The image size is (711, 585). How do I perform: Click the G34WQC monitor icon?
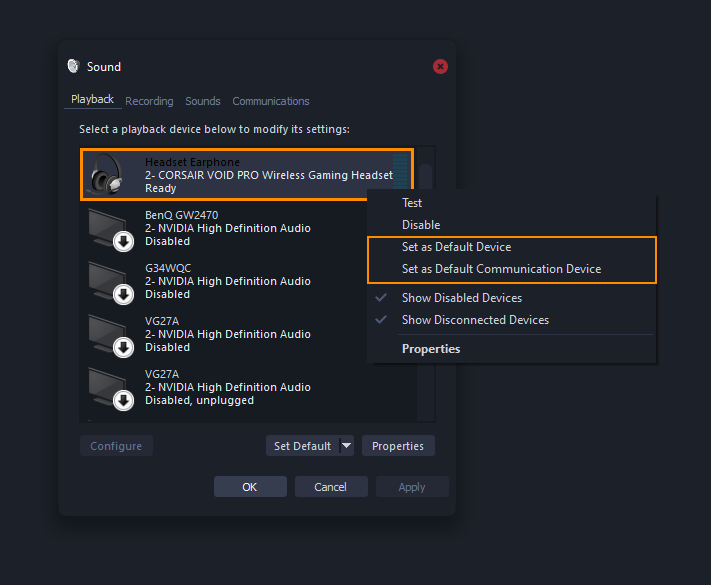[x=111, y=282]
